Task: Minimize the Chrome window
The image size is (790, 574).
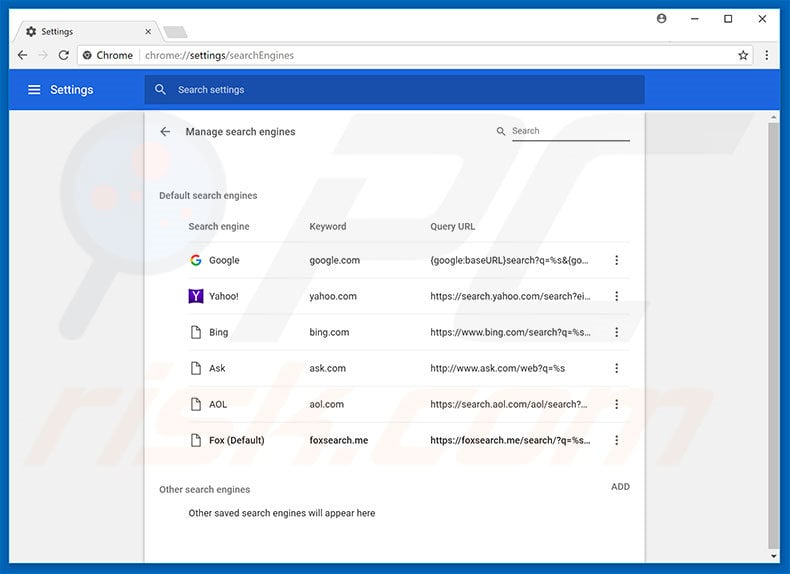Action: (x=695, y=19)
